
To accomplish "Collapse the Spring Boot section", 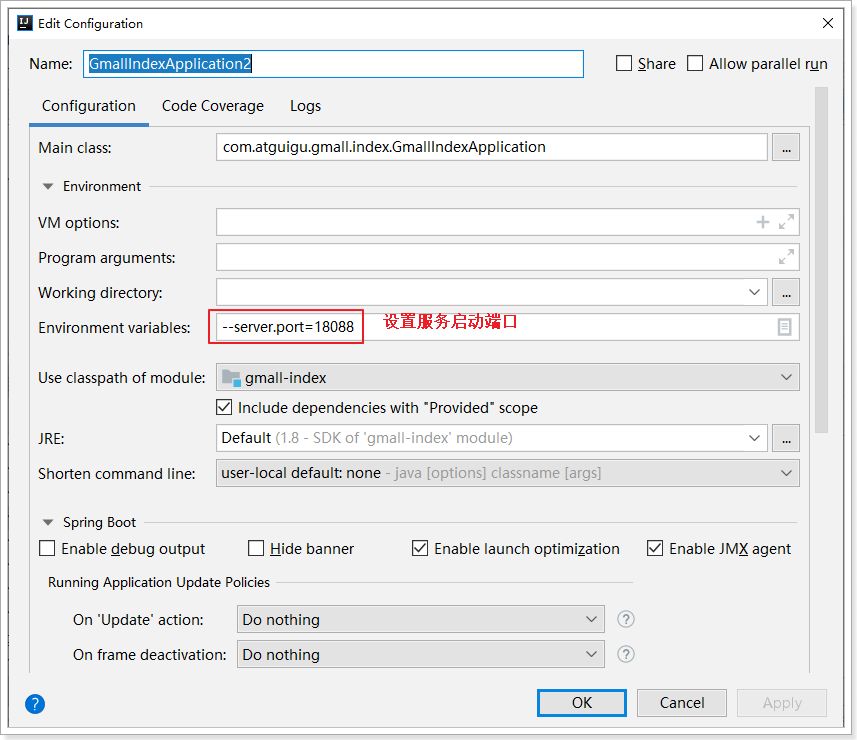I will [x=48, y=522].
